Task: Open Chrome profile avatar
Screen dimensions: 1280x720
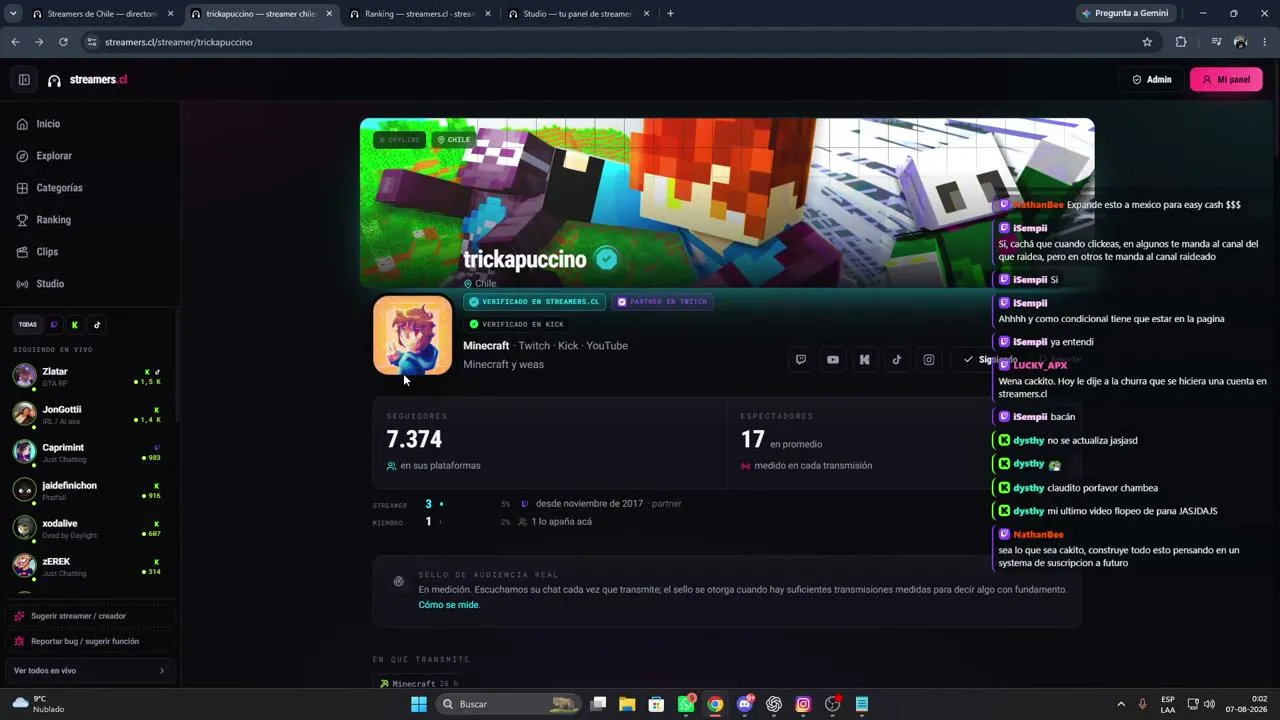Action: (1240, 42)
